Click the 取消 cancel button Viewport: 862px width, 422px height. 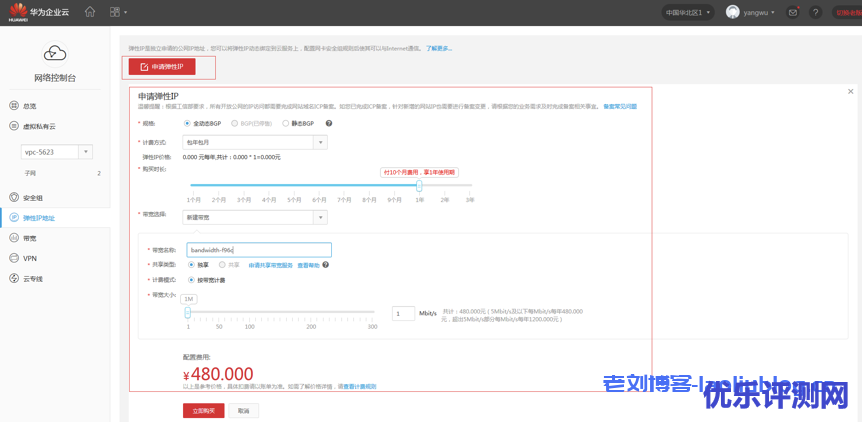pos(243,410)
